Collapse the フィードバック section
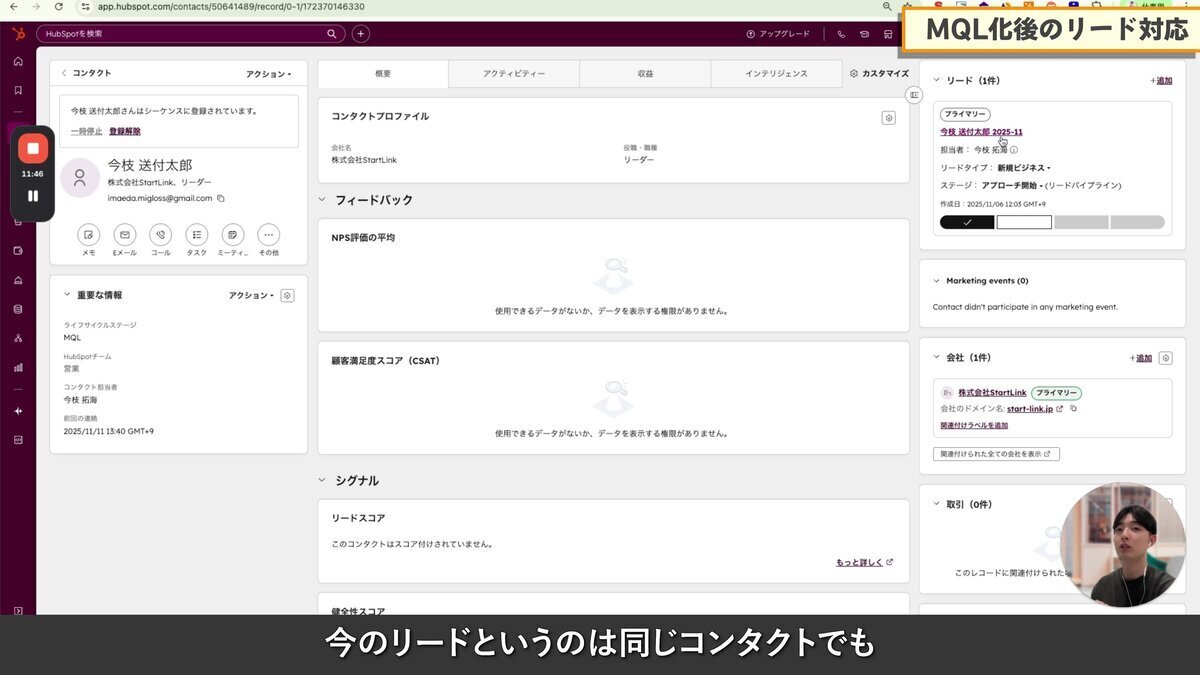 coord(321,199)
